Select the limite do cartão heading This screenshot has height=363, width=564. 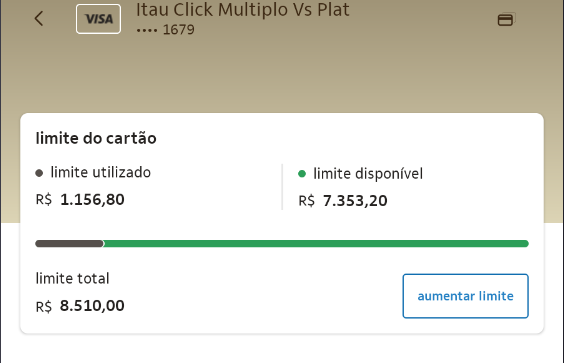coord(96,139)
